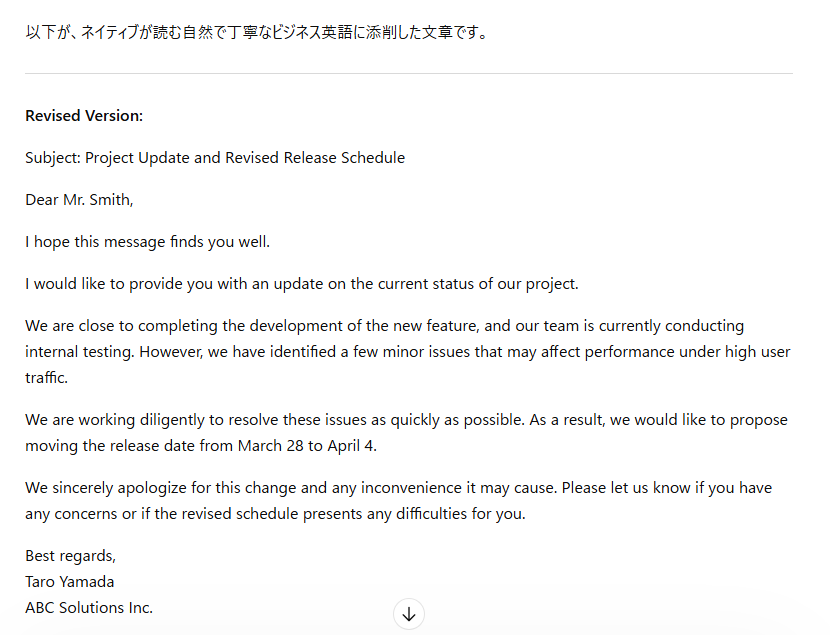
Task: Click the "Best regards," closing line
Action: [70, 556]
